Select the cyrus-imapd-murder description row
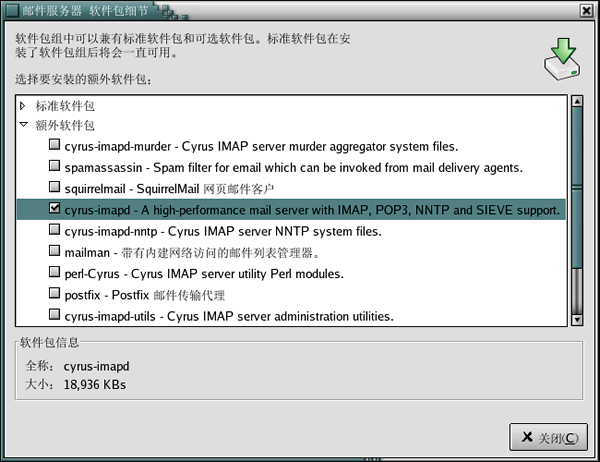 [261, 146]
